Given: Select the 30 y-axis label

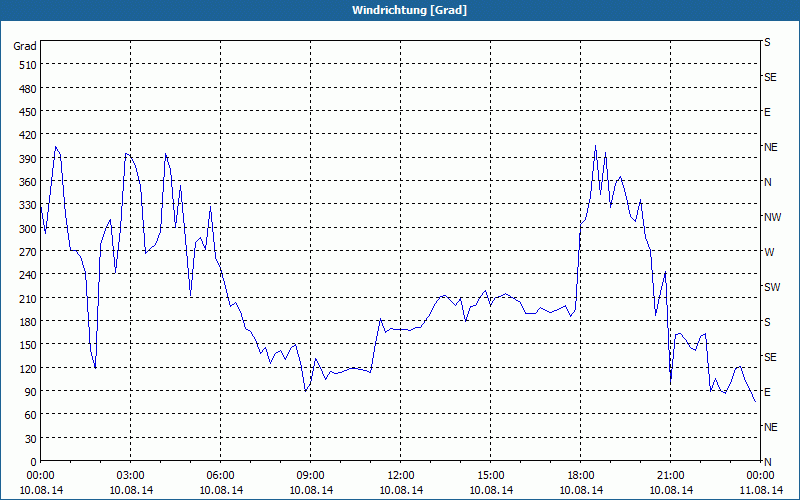Looking at the screenshot, I should point(31,439).
